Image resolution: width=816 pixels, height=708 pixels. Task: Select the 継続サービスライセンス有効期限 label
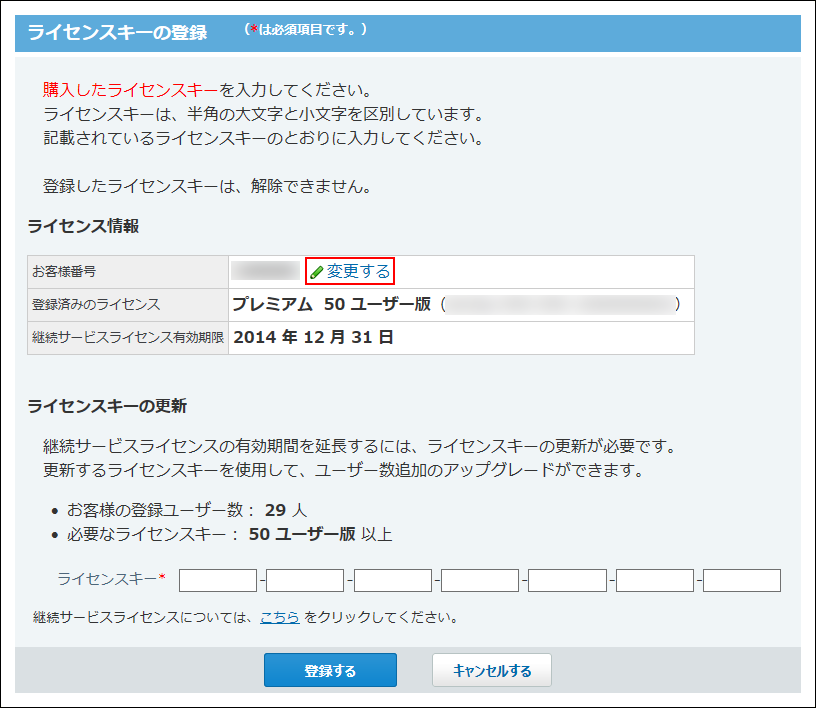point(128,337)
